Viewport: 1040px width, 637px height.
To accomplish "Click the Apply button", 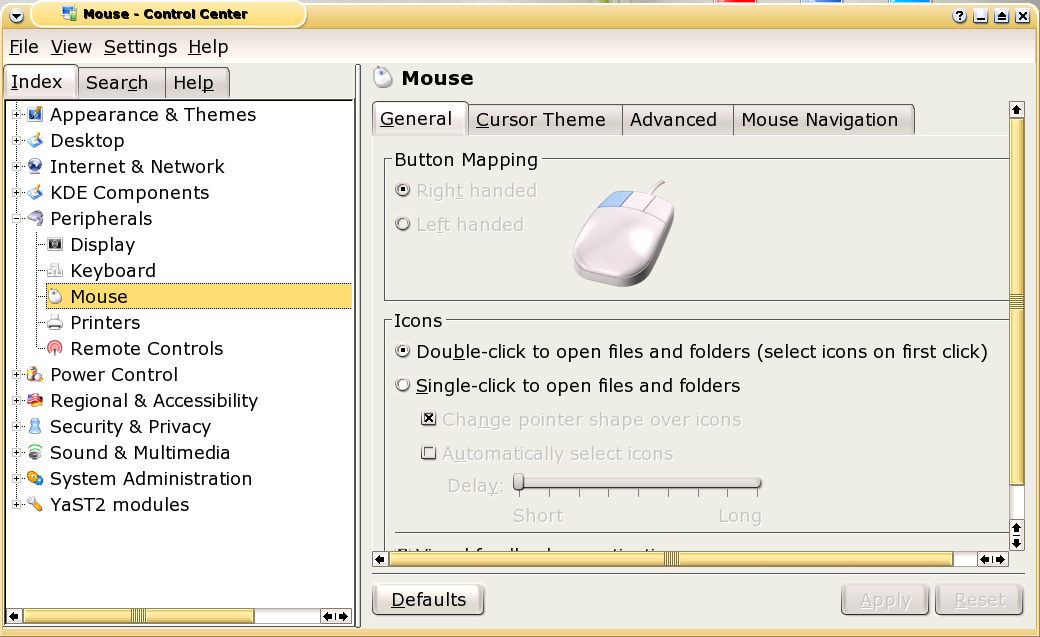I will [885, 600].
